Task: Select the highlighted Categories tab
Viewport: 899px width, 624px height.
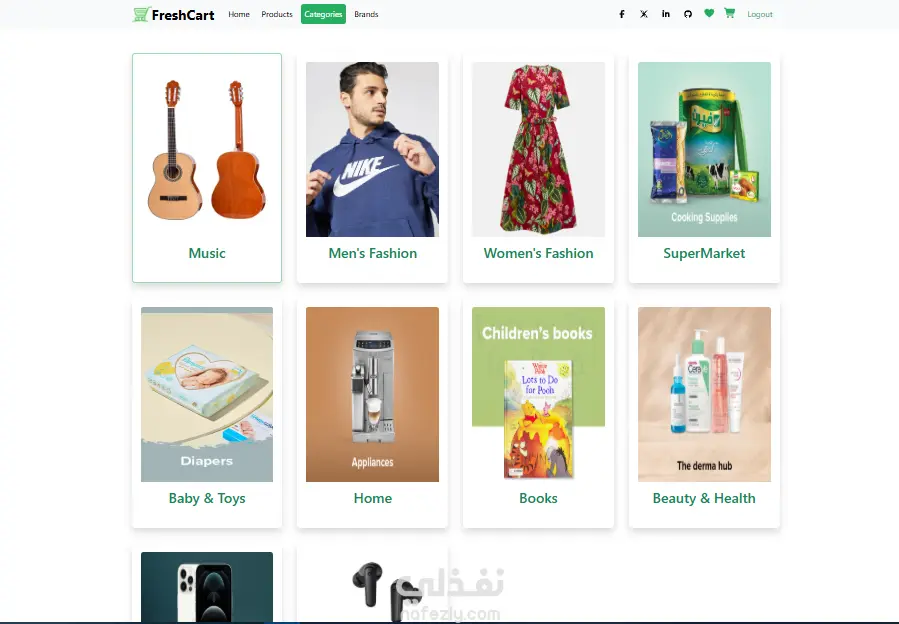Action: [323, 14]
